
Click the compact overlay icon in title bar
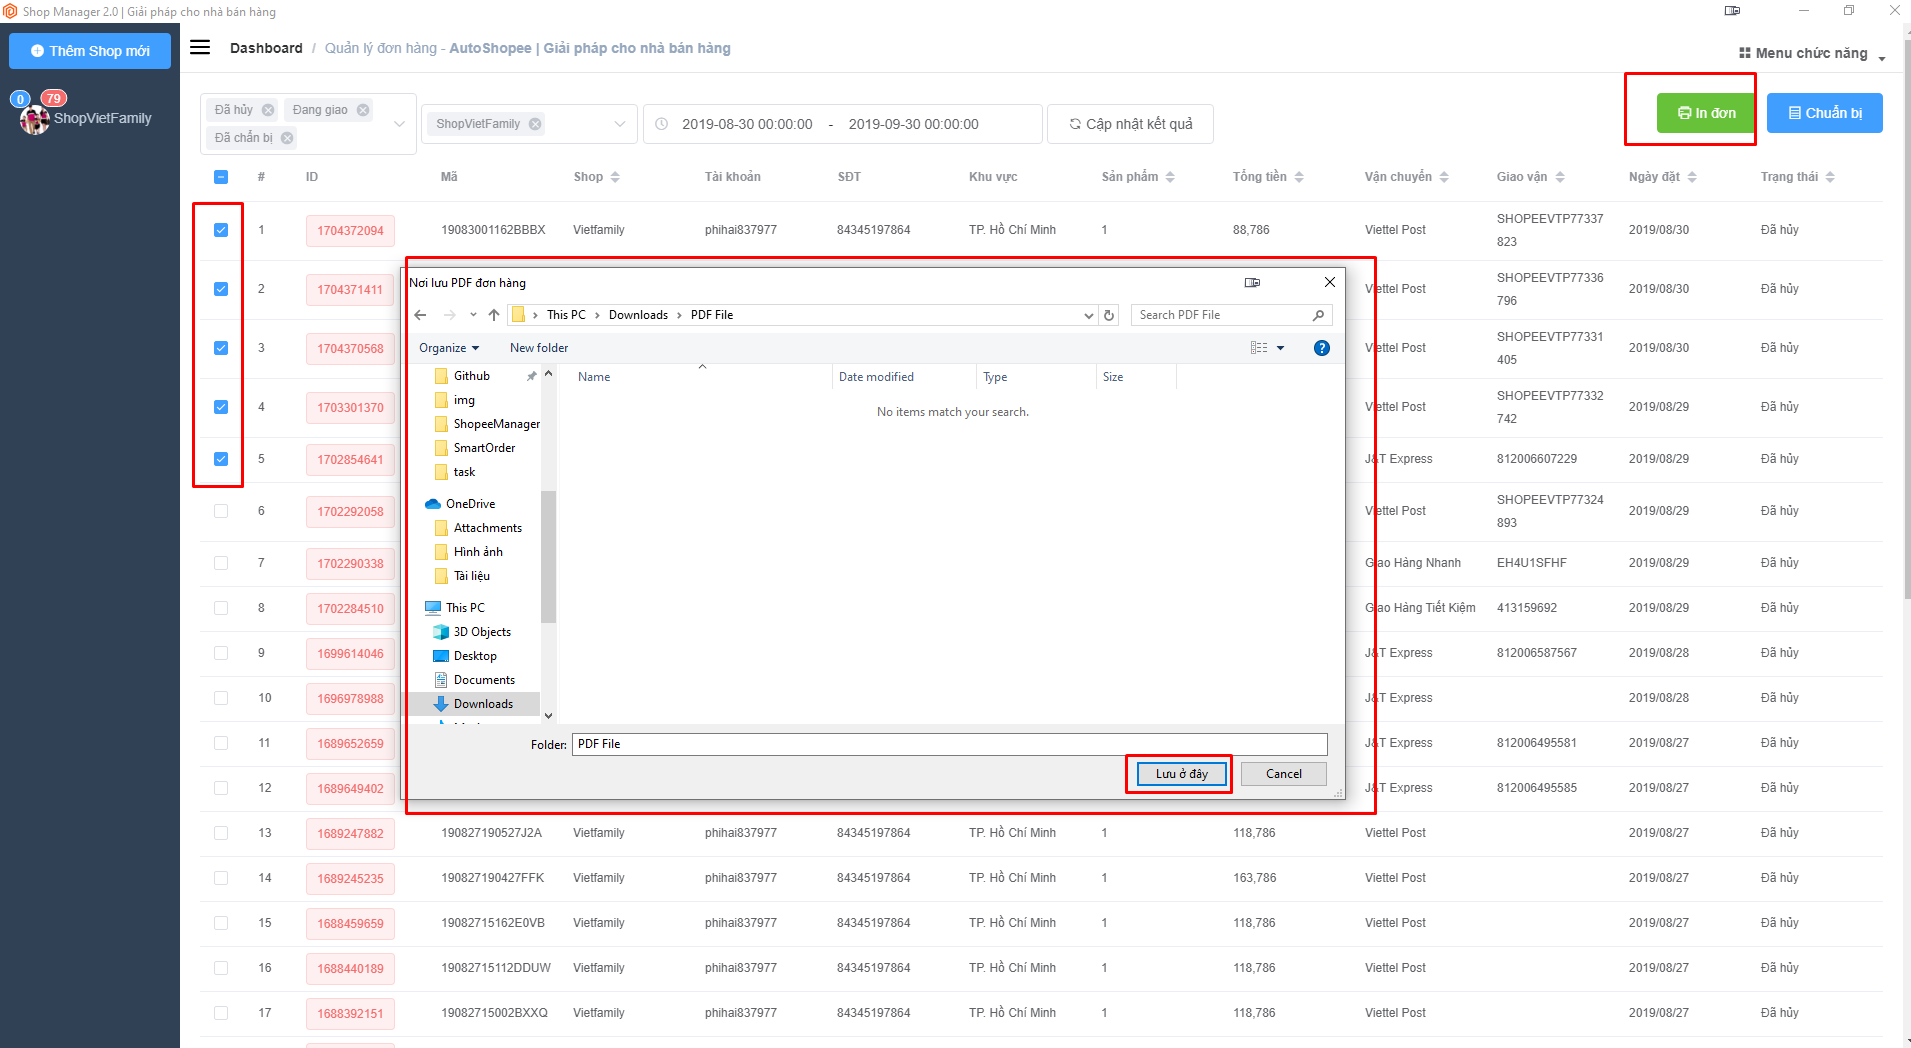(1732, 11)
